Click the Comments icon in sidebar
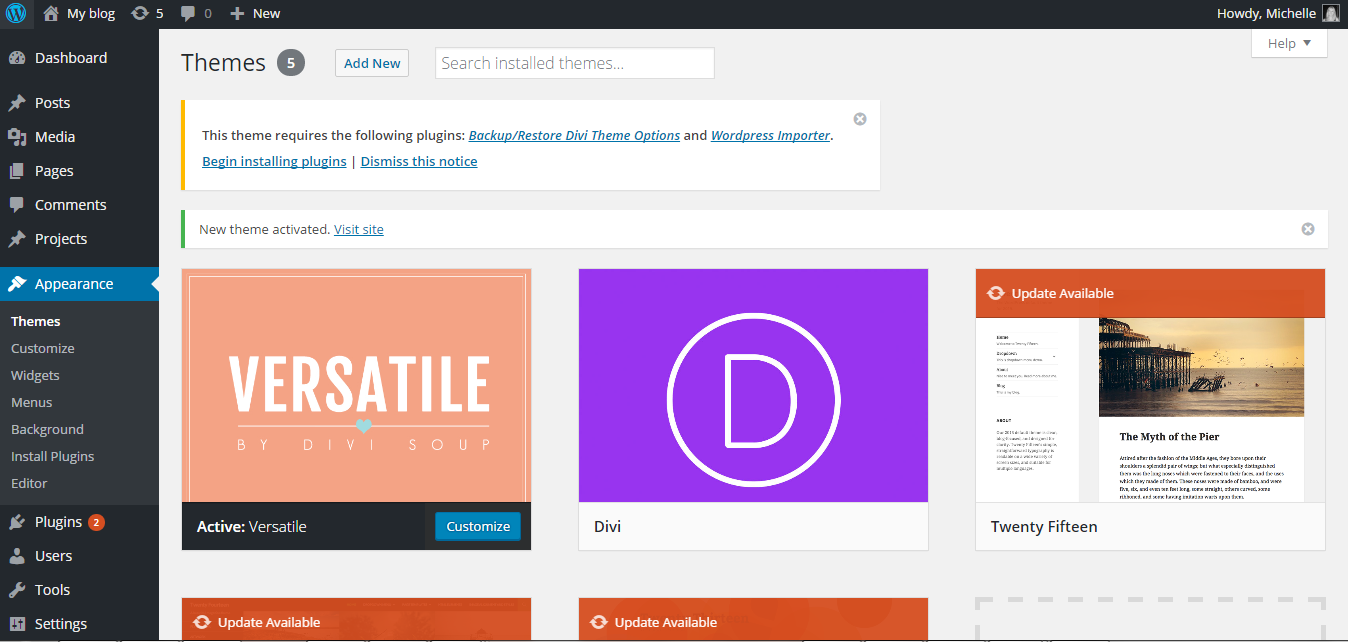Image resolution: width=1348 pixels, height=642 pixels. click(x=17, y=205)
